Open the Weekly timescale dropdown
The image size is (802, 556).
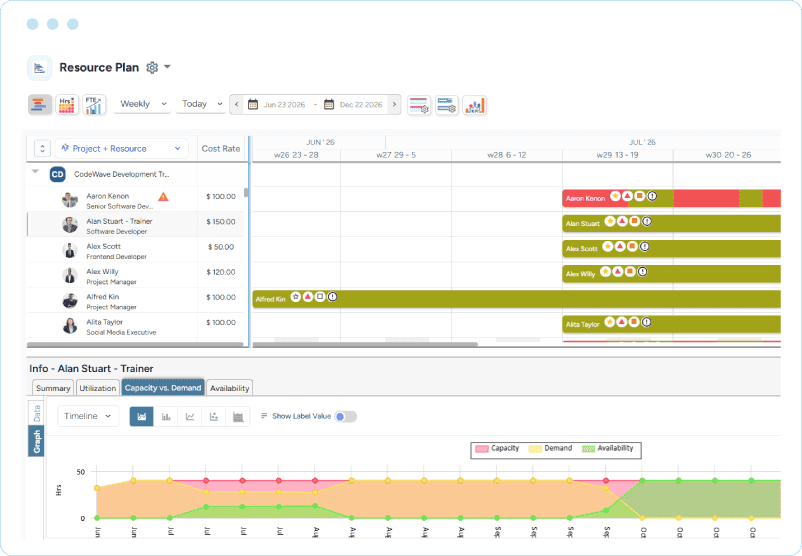tap(143, 104)
